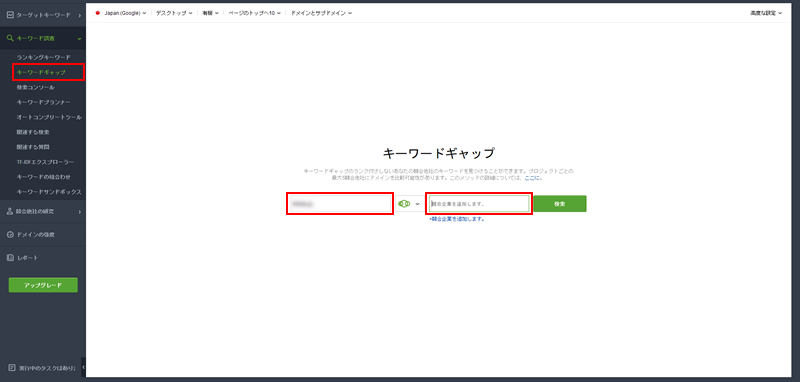Click the red Japan flag icon

click(x=97, y=13)
